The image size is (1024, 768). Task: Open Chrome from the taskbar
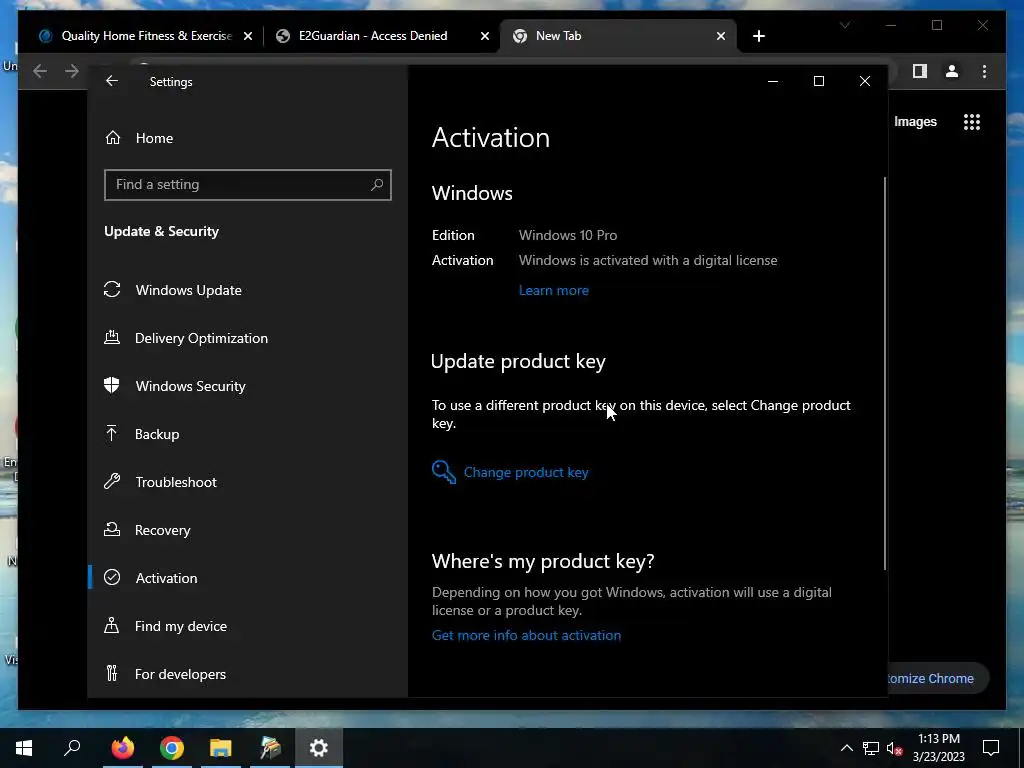[172, 748]
